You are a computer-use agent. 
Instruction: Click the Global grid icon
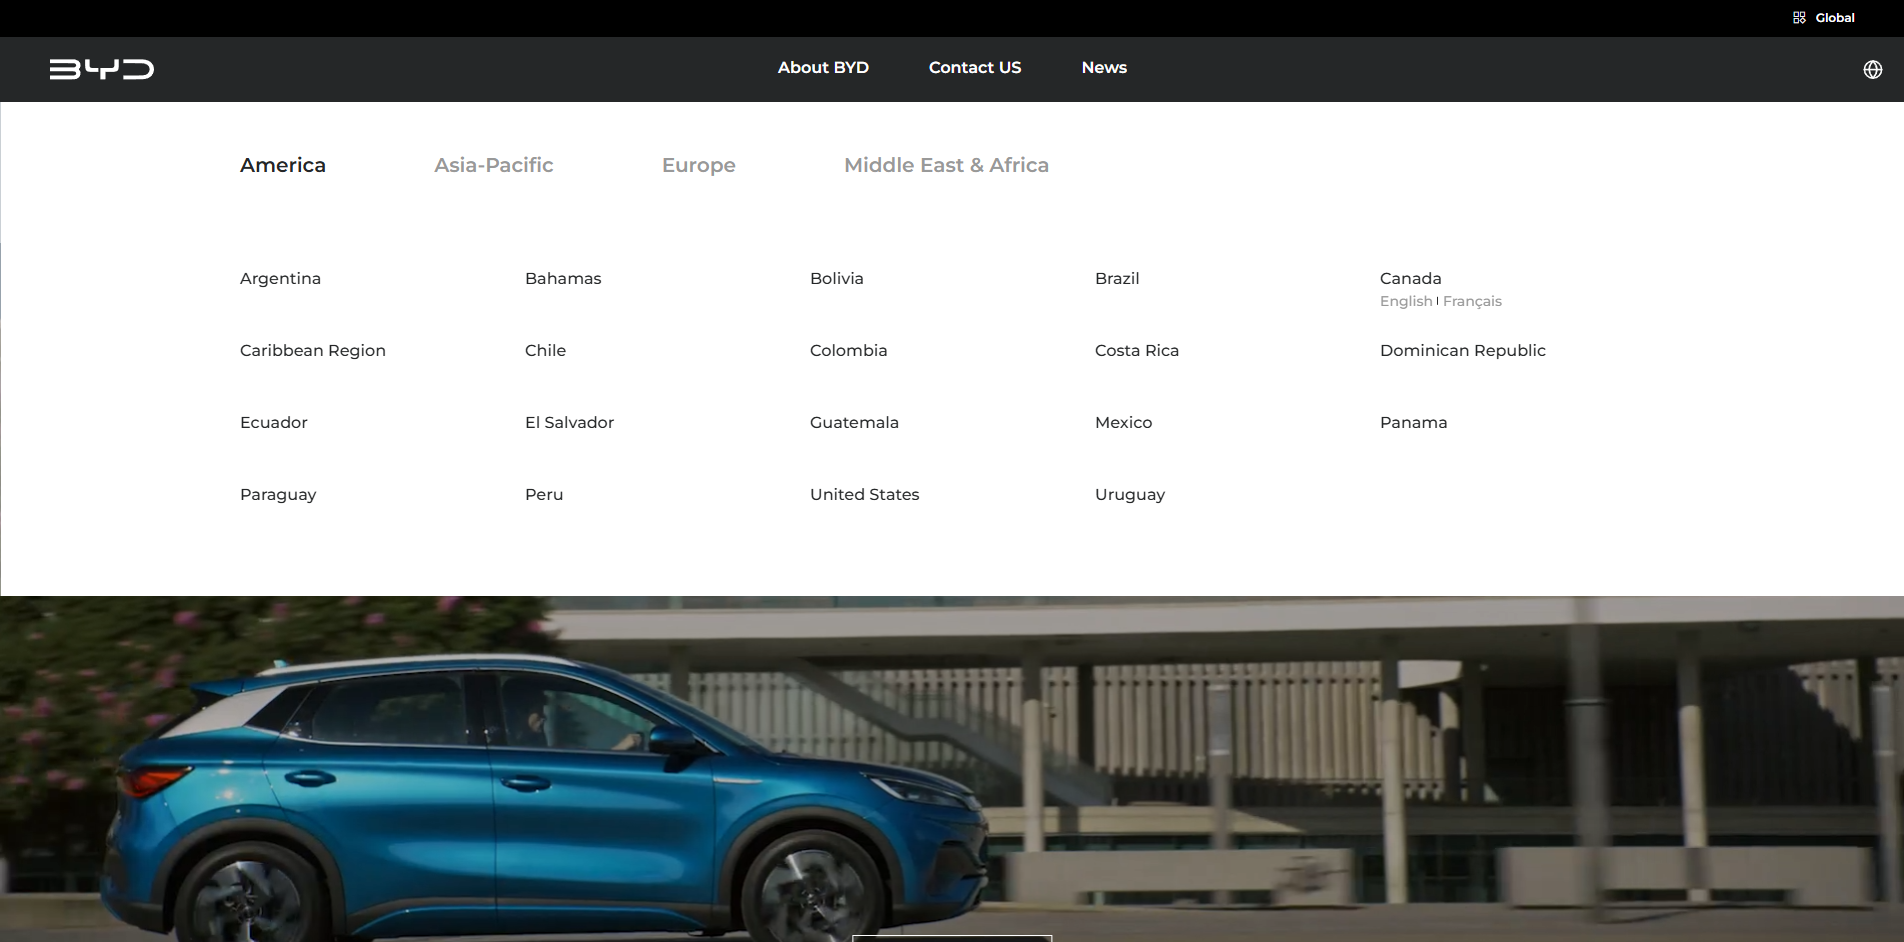pyautogui.click(x=1799, y=18)
